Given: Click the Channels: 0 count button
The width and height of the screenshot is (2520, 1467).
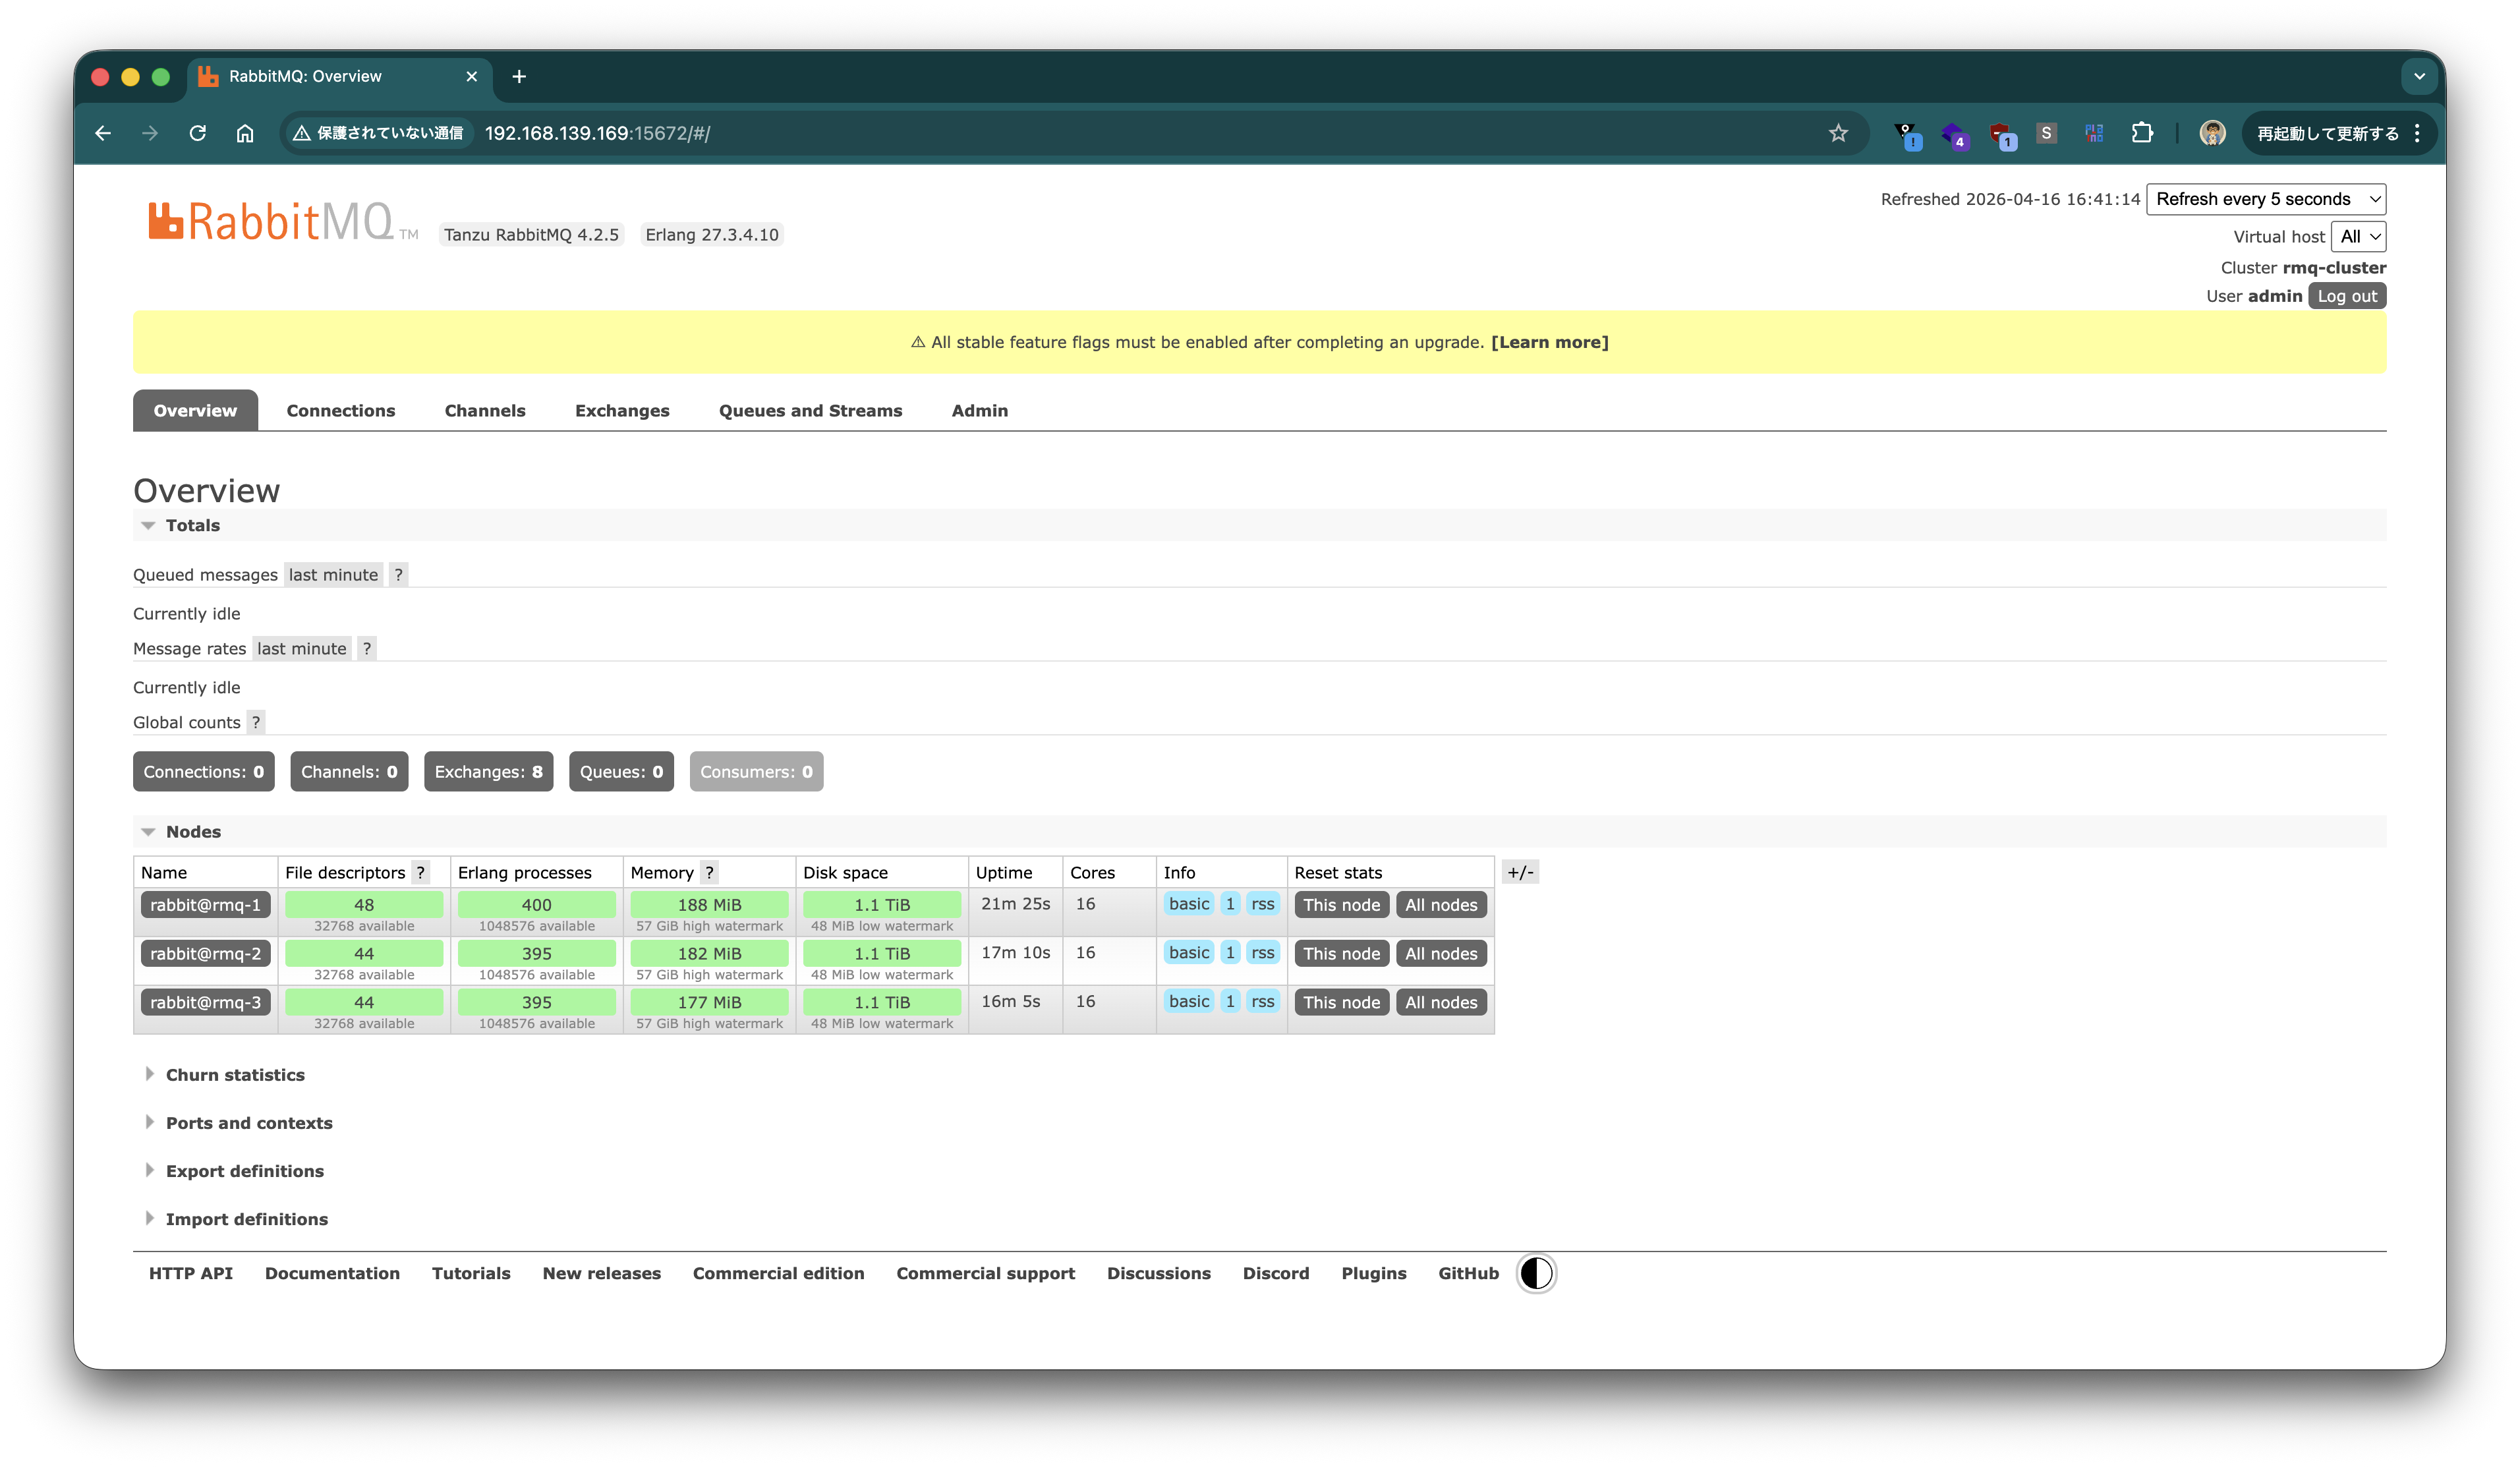Looking at the screenshot, I should pyautogui.click(x=349, y=771).
